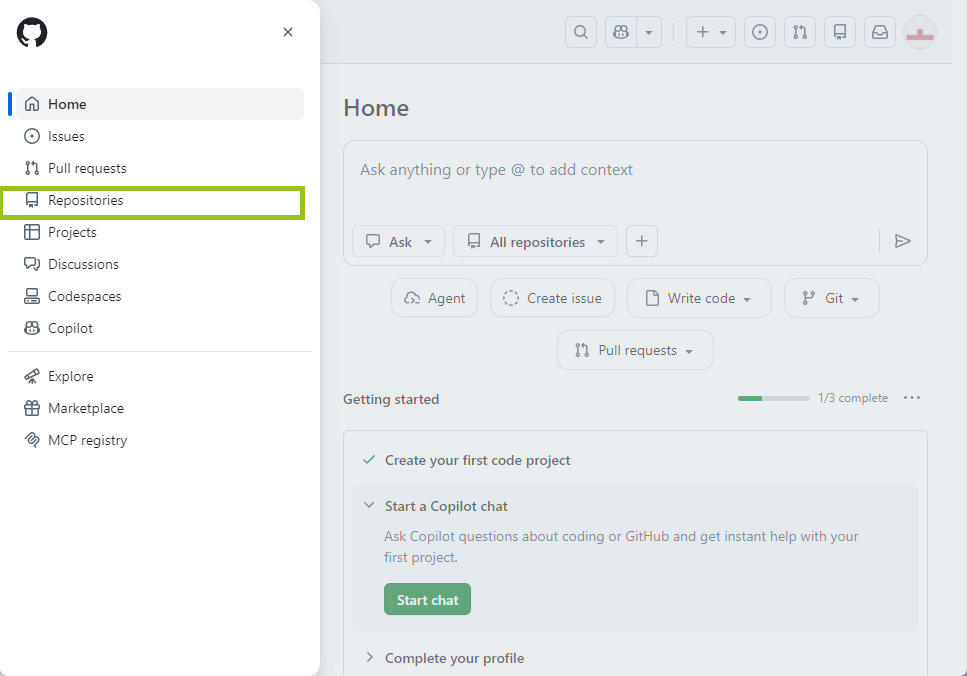
Task: Expand the Write code dropdown
Action: point(699,298)
